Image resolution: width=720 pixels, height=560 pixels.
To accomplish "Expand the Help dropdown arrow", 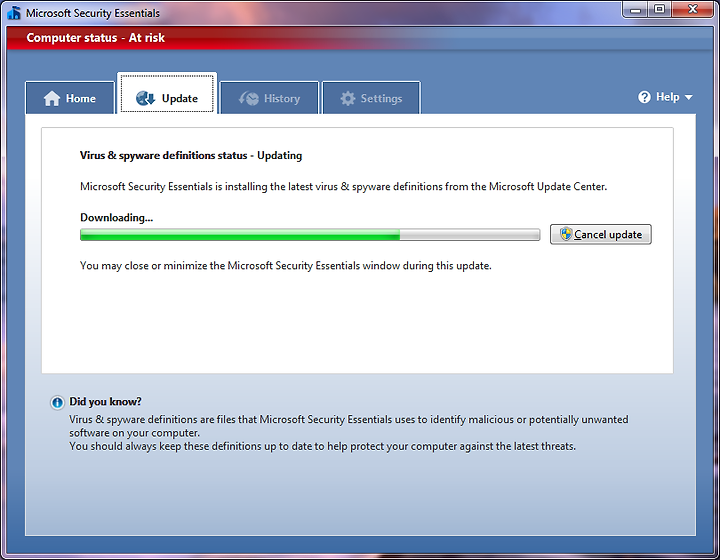I will [688, 97].
